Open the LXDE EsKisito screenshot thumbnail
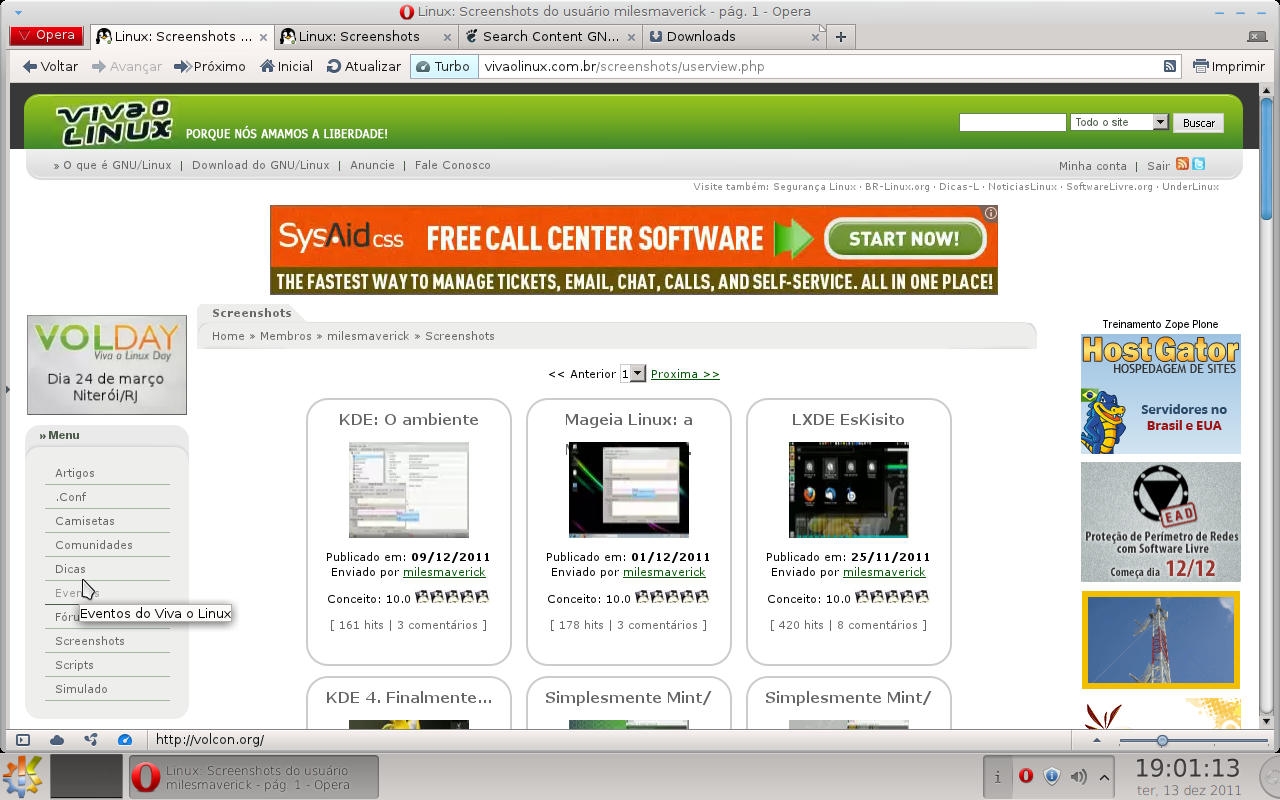Viewport: 1280px width, 800px height. (x=848, y=490)
